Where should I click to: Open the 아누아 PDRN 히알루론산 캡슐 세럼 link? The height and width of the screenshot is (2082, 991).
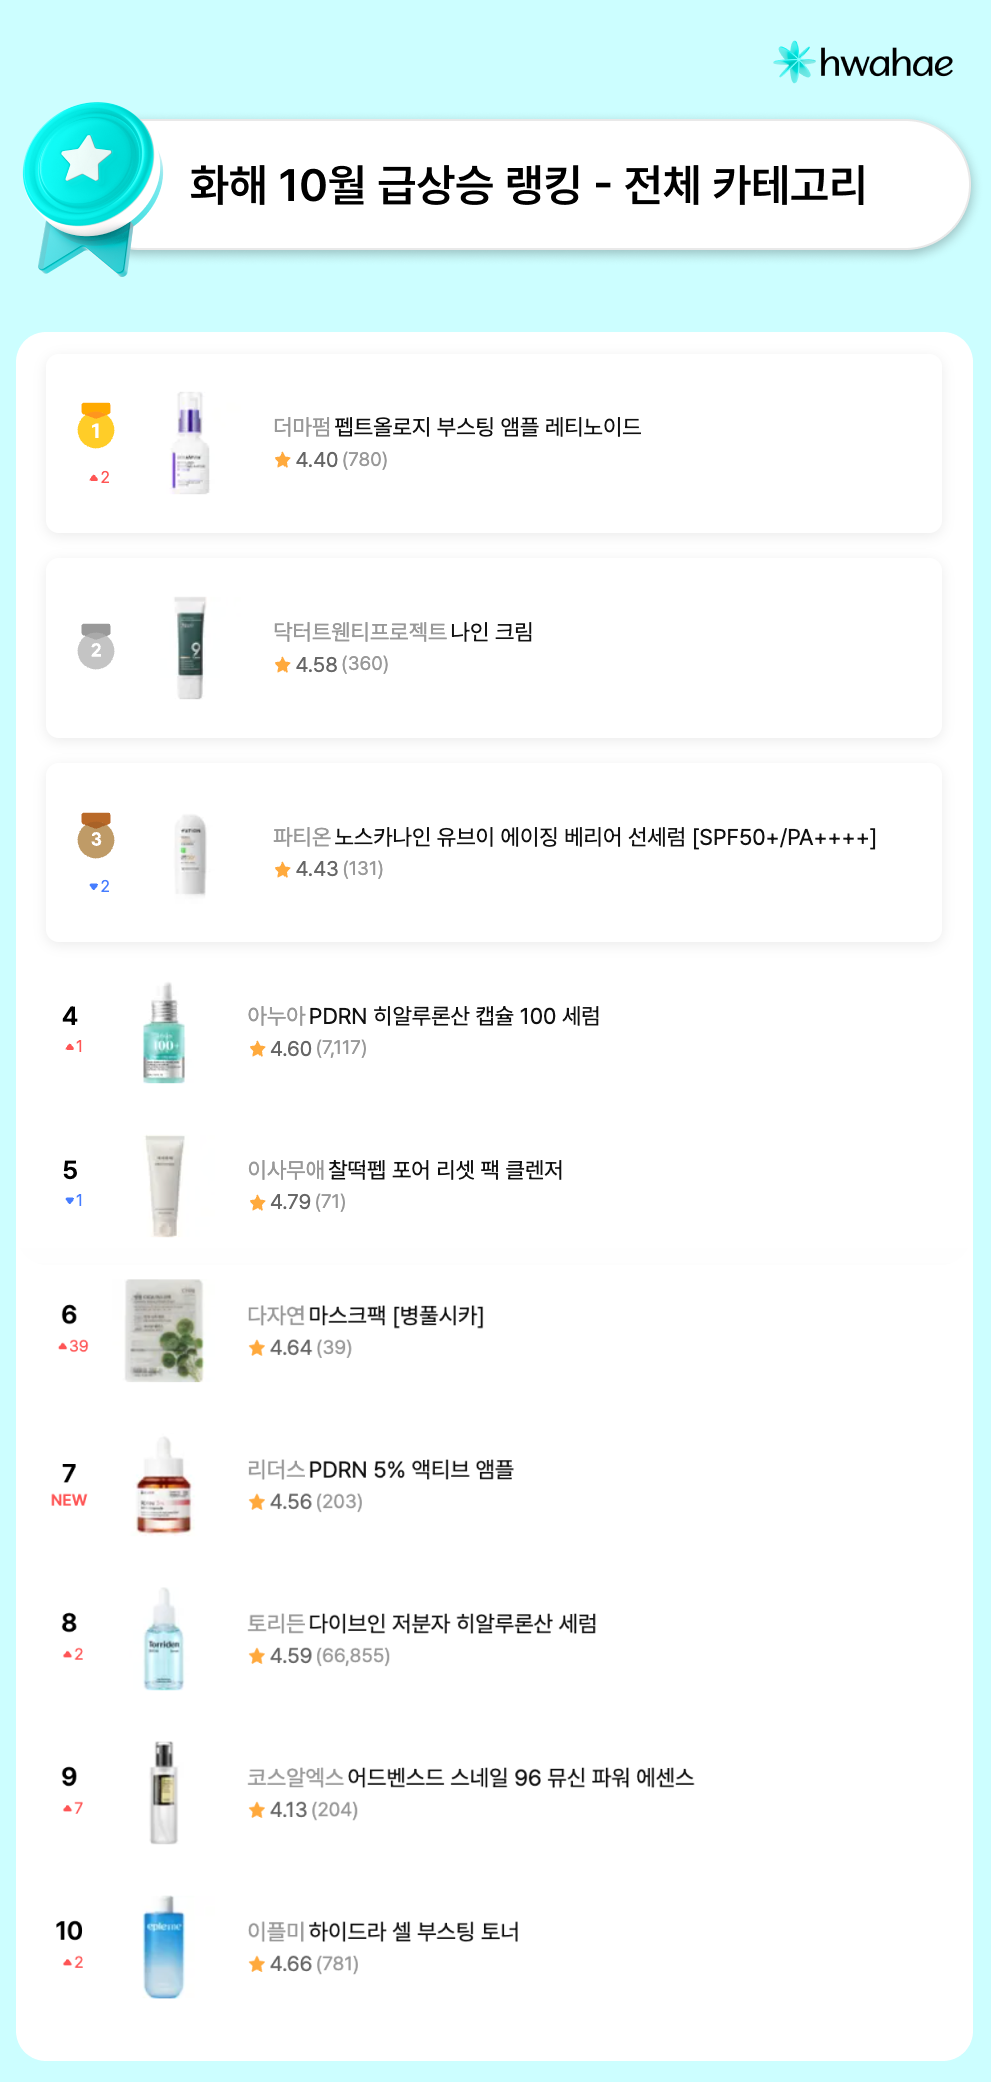pos(423,1016)
